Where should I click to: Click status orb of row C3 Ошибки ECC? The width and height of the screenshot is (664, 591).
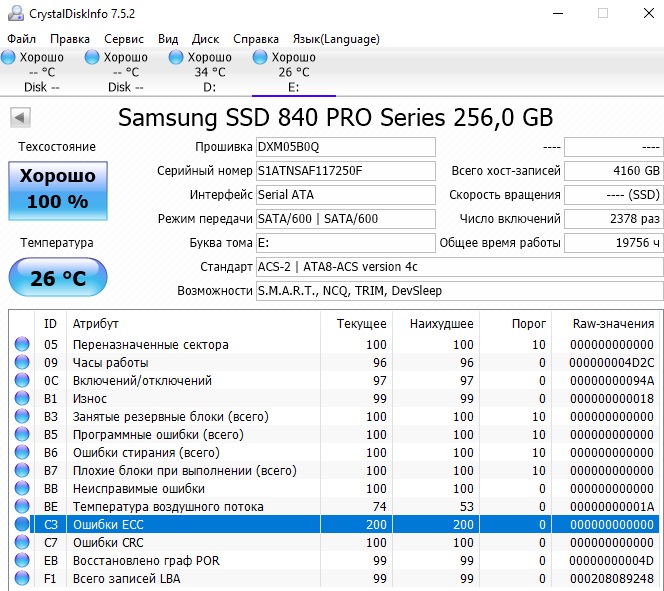coord(22,524)
